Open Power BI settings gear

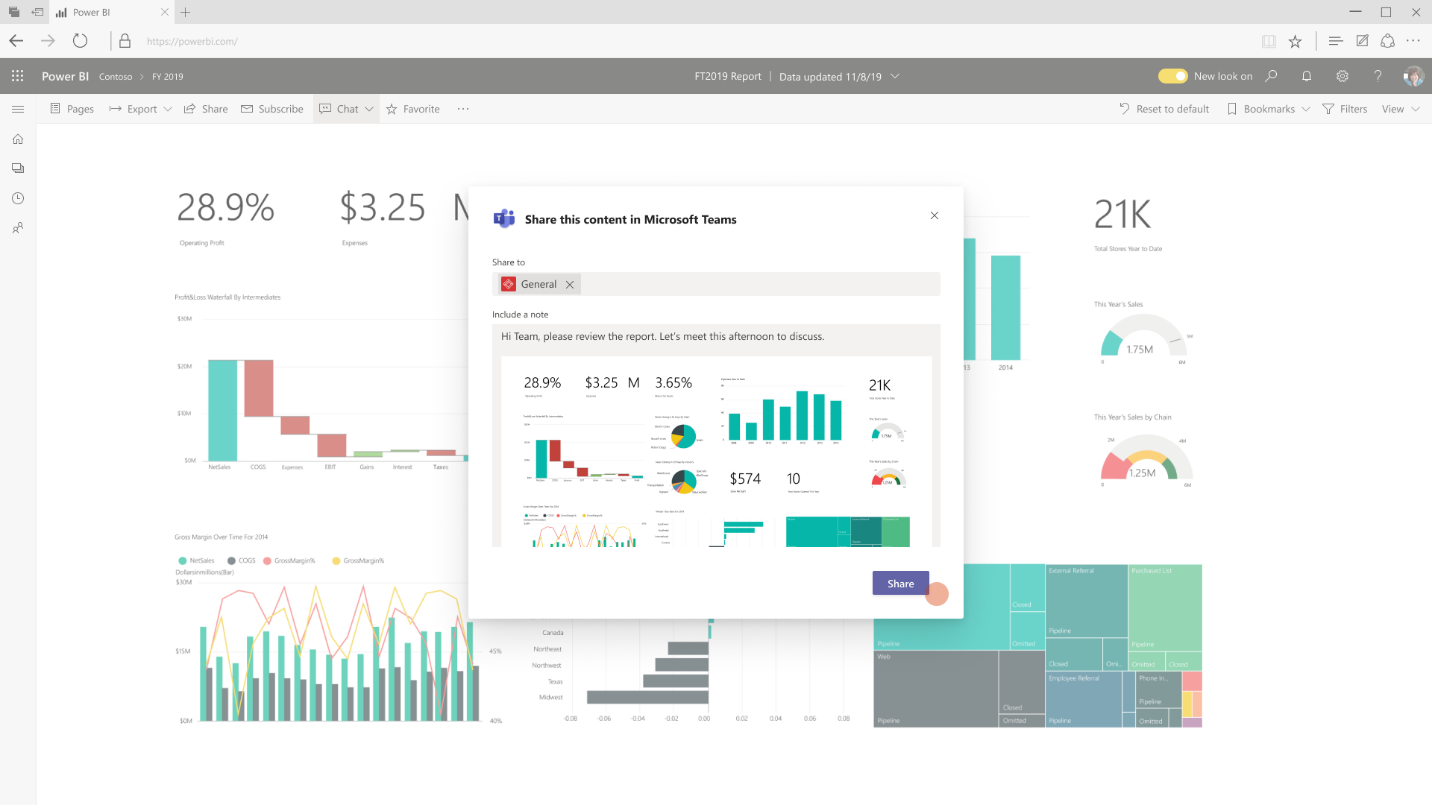[1343, 76]
